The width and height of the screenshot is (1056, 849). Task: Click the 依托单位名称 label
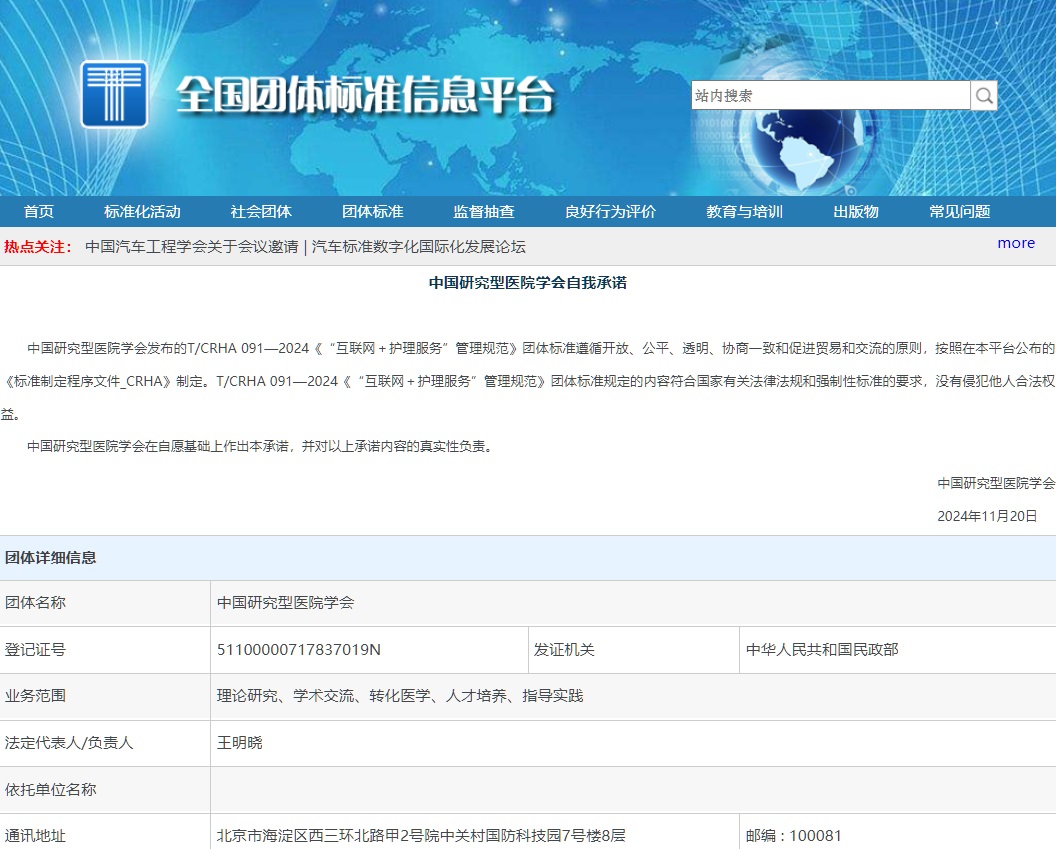[x=51, y=789]
